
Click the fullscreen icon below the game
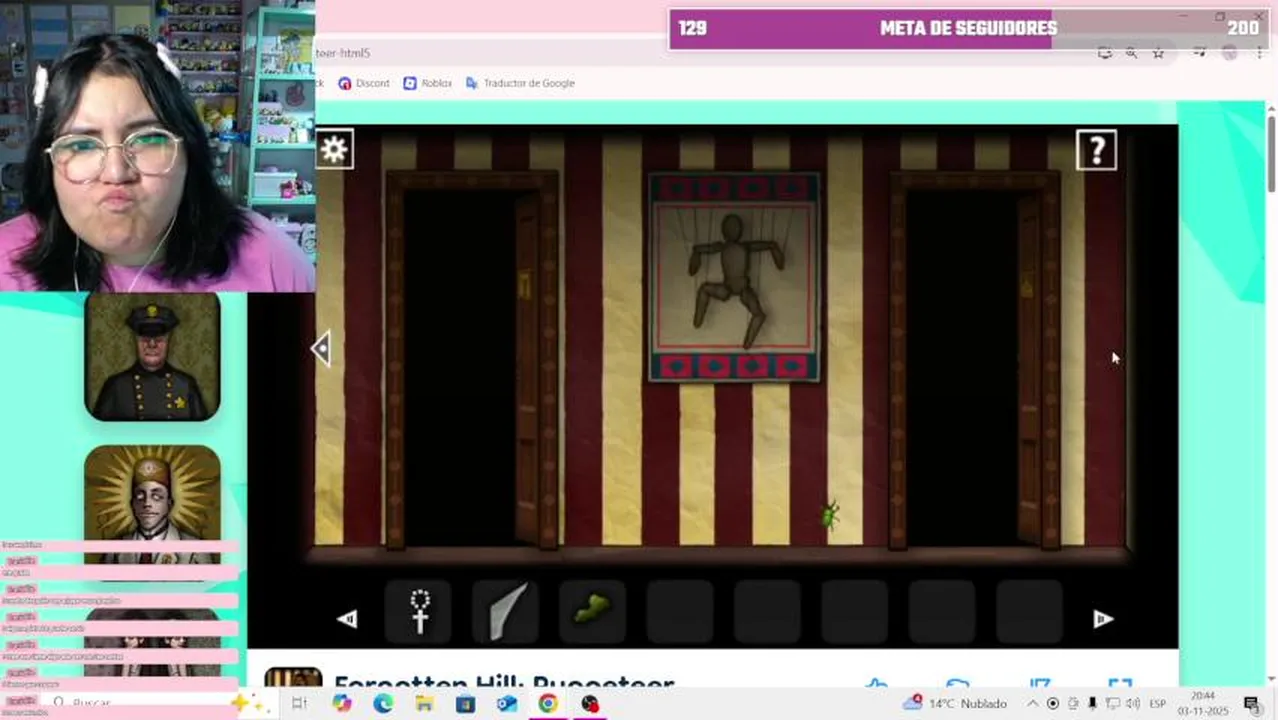[x=1120, y=684]
